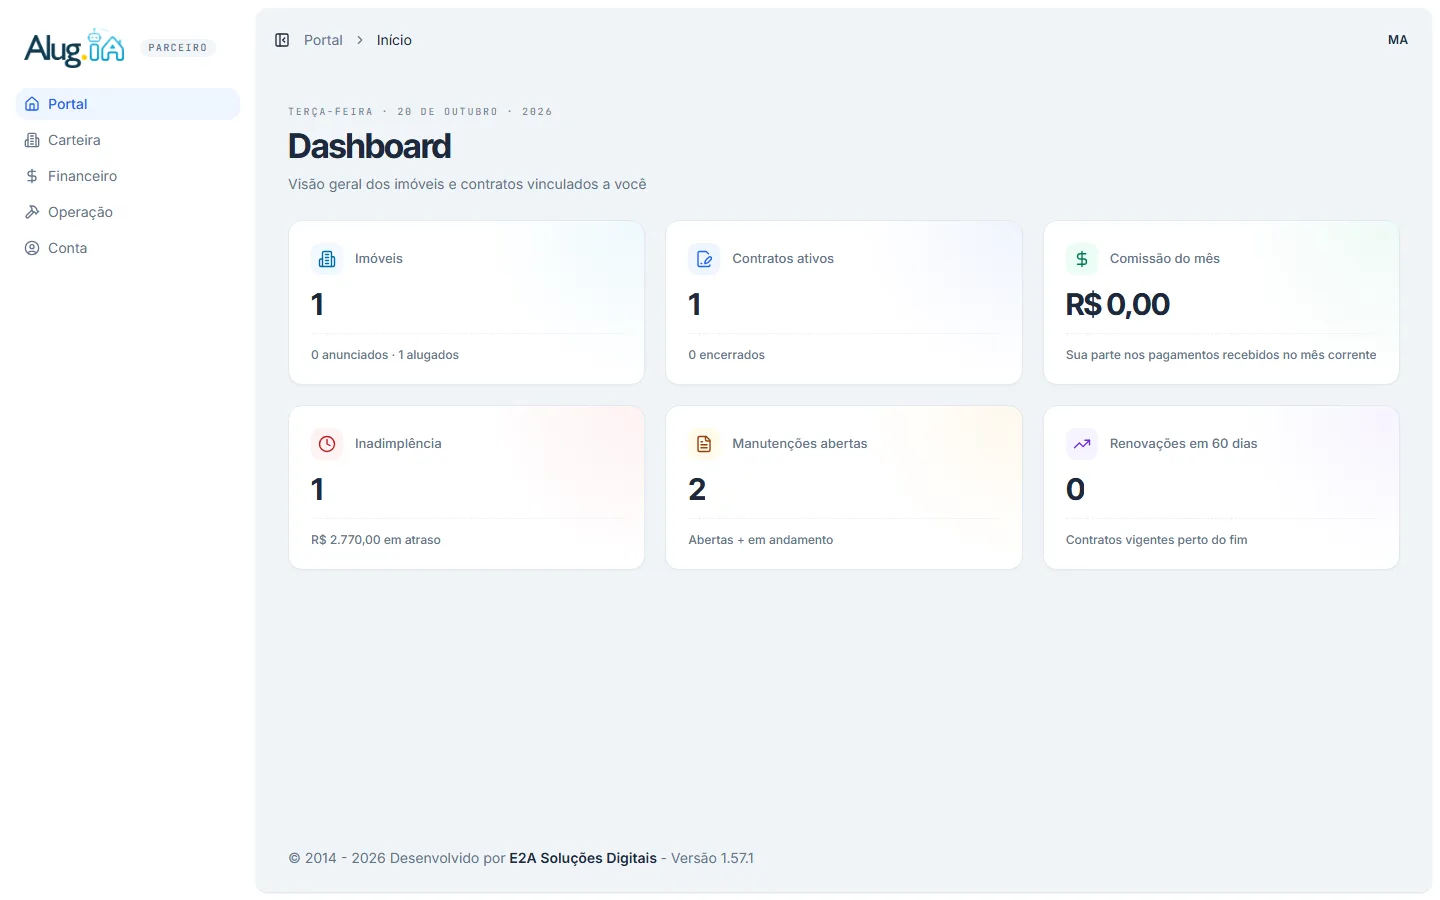The image size is (1440, 900).
Task: Click the 'Versão 1.57.1' footer text
Action: (713, 858)
